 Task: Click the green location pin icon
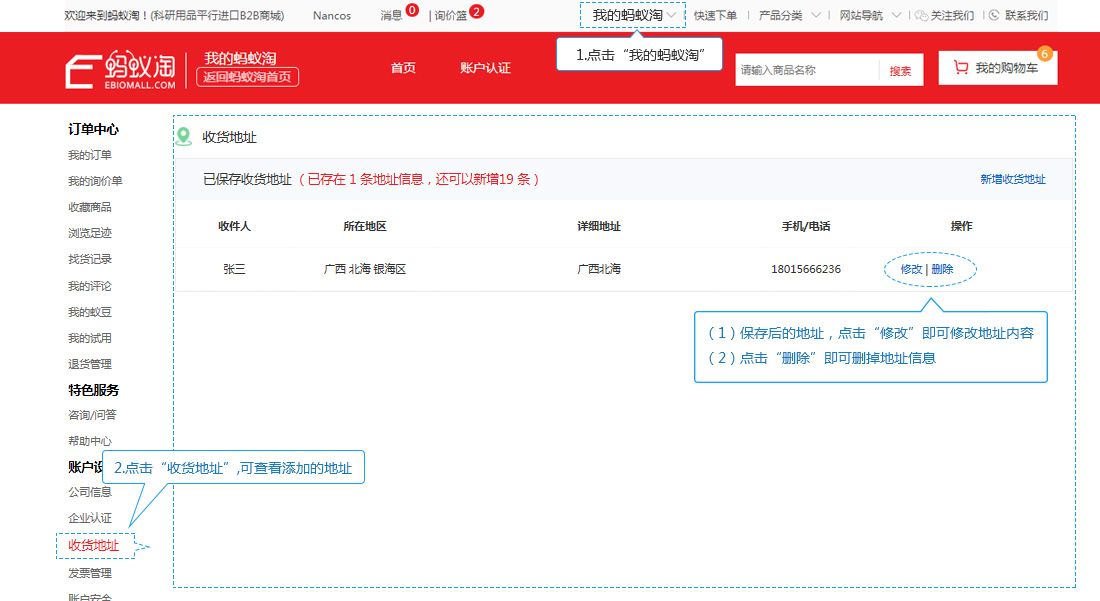click(x=184, y=136)
